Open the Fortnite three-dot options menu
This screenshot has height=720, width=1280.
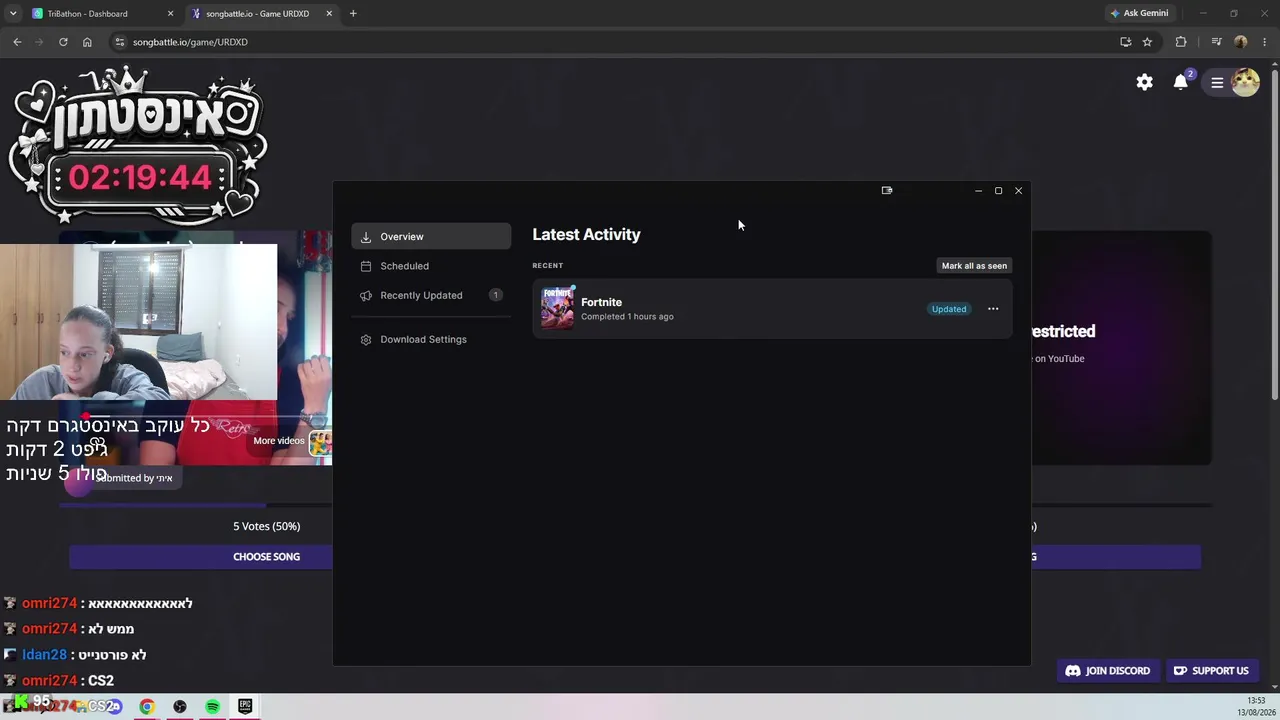(x=993, y=309)
